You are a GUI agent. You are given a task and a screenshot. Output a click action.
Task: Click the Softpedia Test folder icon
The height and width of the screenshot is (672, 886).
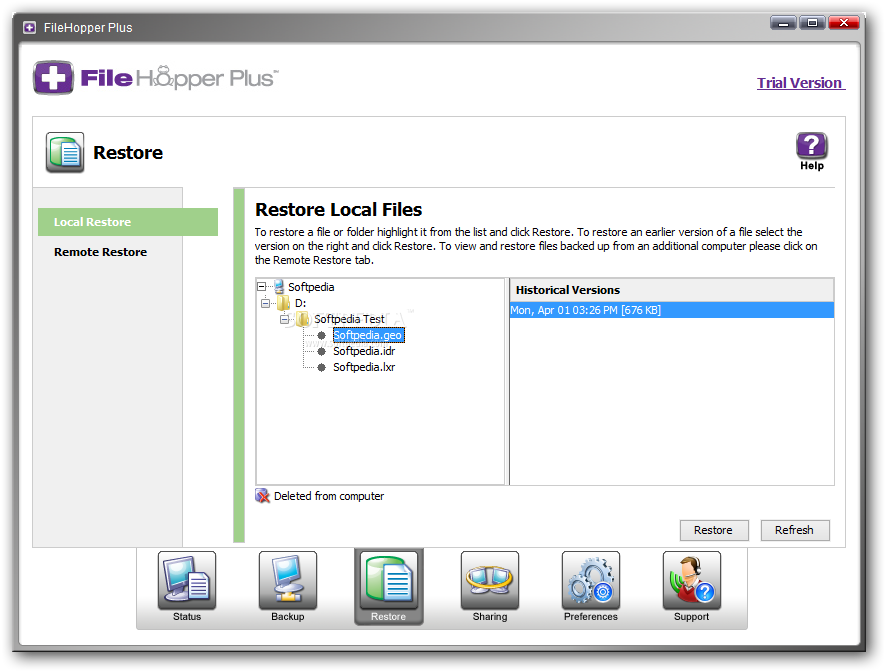tap(303, 319)
